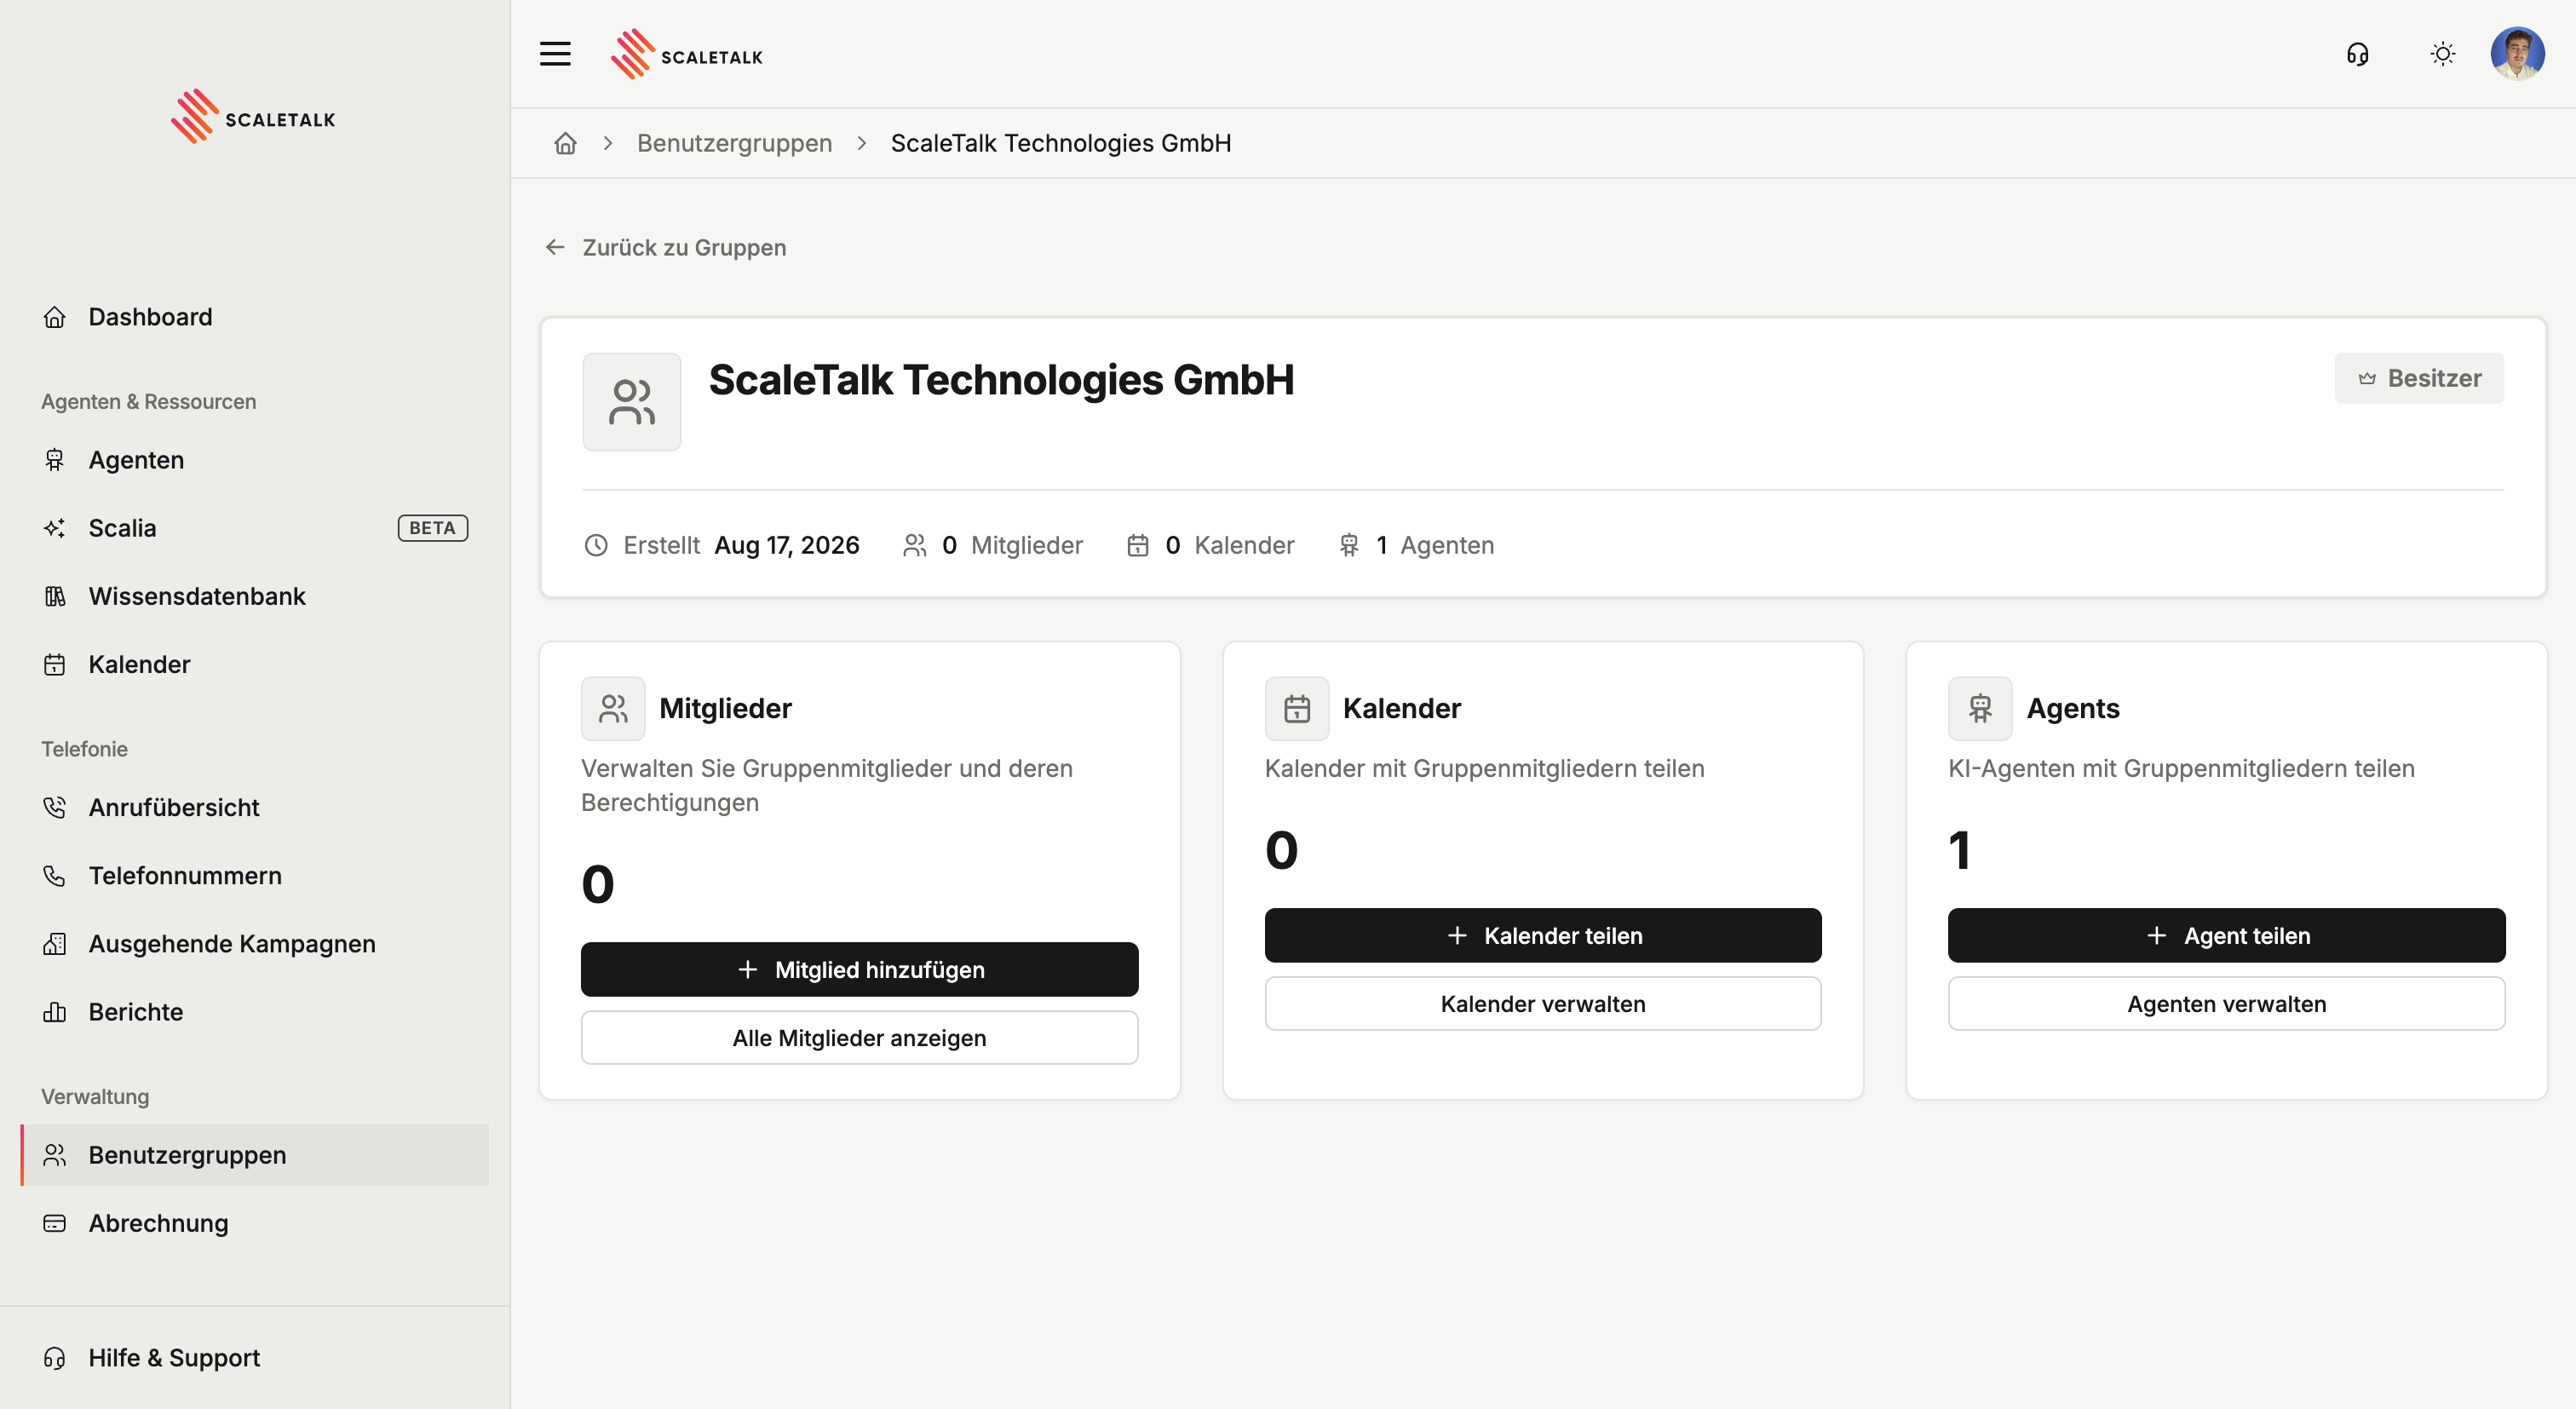
Task: Click the crown icon in the Besitzer badge
Action: [2367, 379]
